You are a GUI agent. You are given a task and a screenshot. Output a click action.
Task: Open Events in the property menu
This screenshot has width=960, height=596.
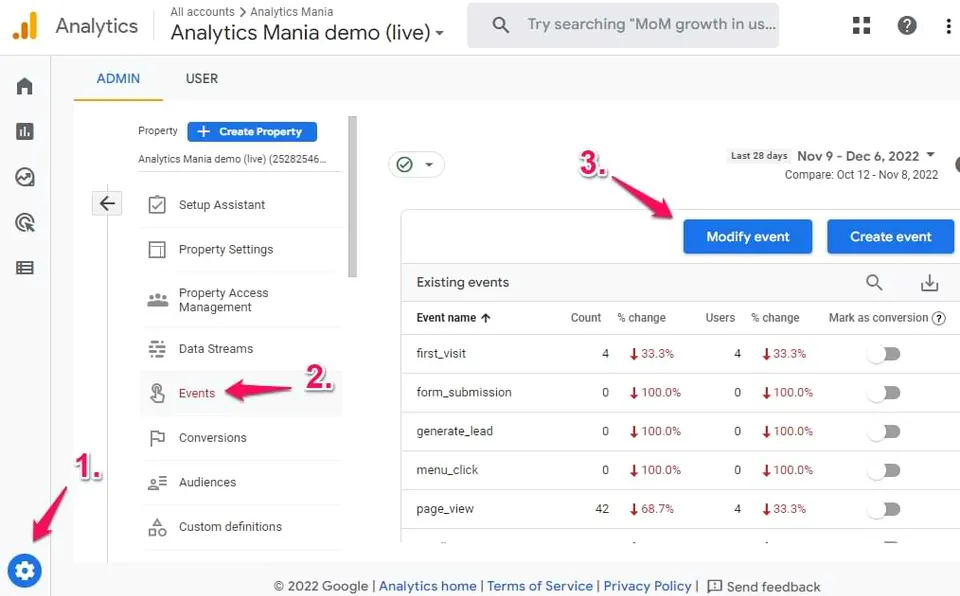tap(241, 393)
